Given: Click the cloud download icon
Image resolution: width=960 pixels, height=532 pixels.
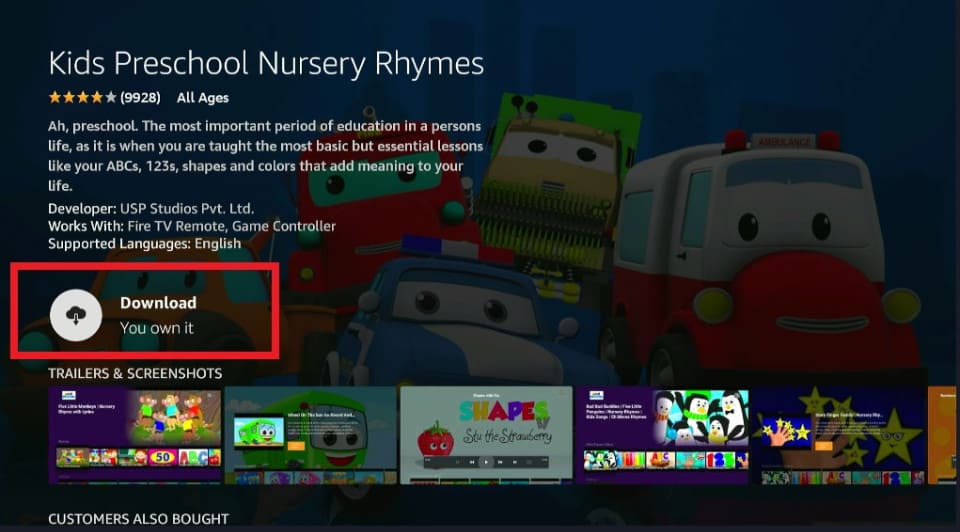Looking at the screenshot, I should [x=76, y=315].
